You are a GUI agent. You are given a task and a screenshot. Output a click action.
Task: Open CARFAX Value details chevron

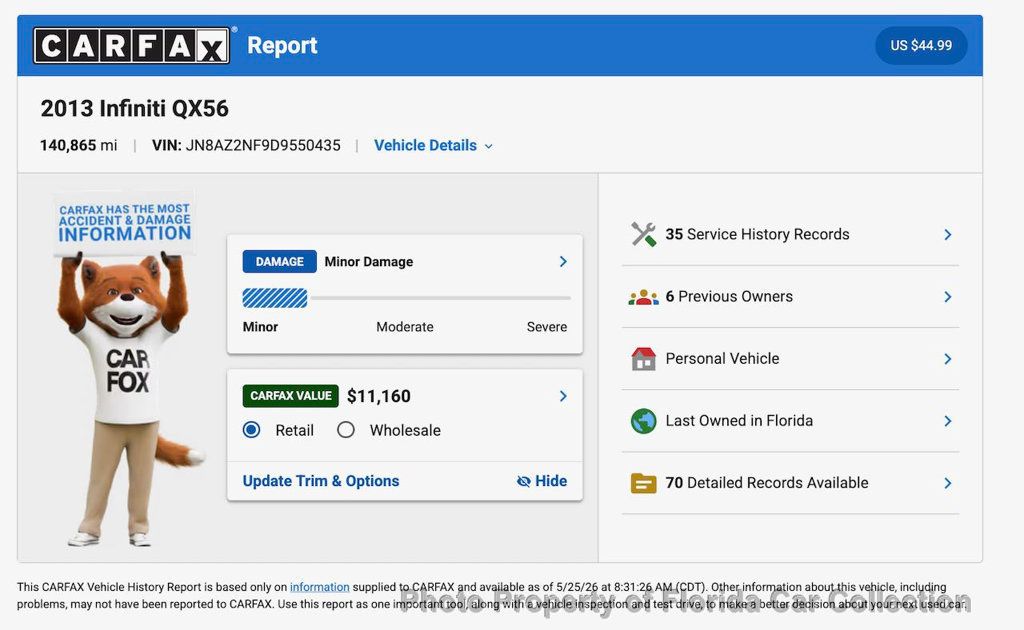[563, 396]
